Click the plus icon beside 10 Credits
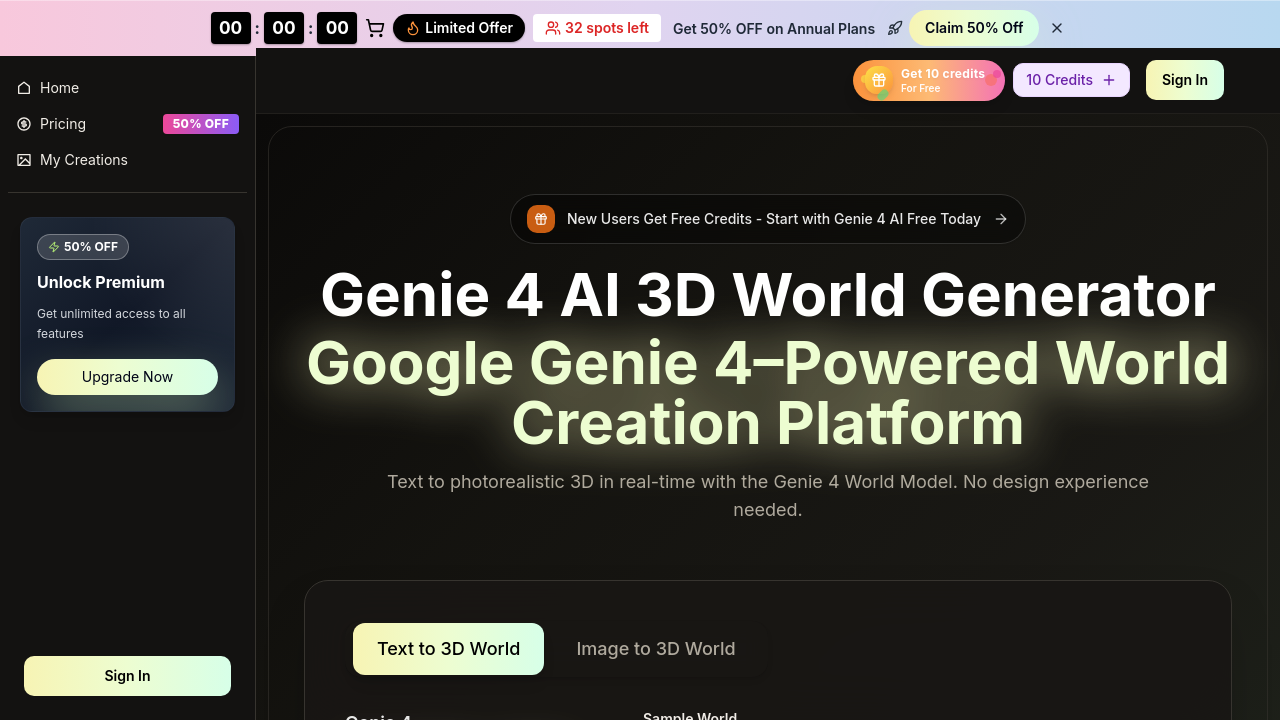 tap(1109, 80)
